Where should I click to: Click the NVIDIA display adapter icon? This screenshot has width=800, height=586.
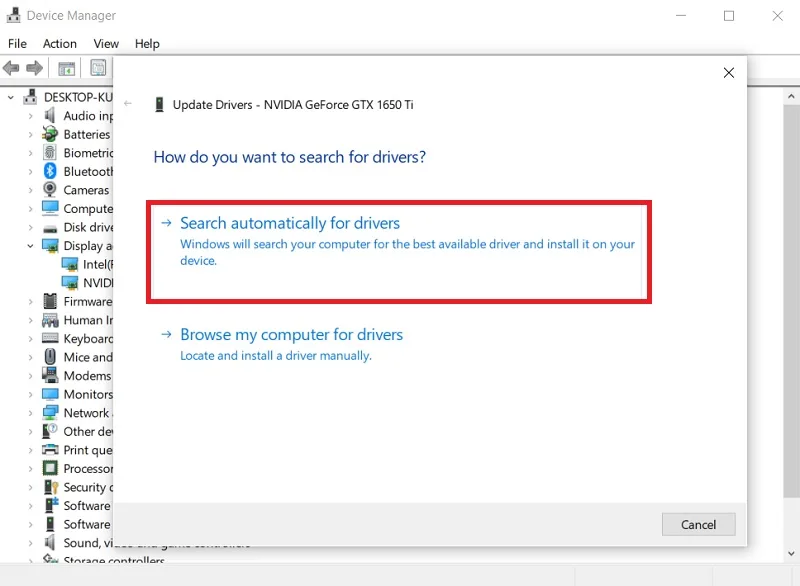[69, 283]
